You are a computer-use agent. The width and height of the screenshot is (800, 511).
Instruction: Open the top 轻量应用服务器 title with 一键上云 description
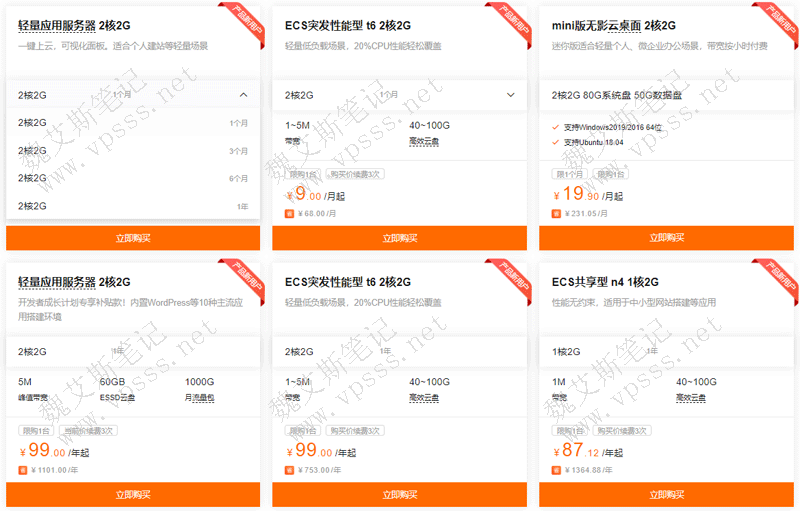click(x=74, y=25)
